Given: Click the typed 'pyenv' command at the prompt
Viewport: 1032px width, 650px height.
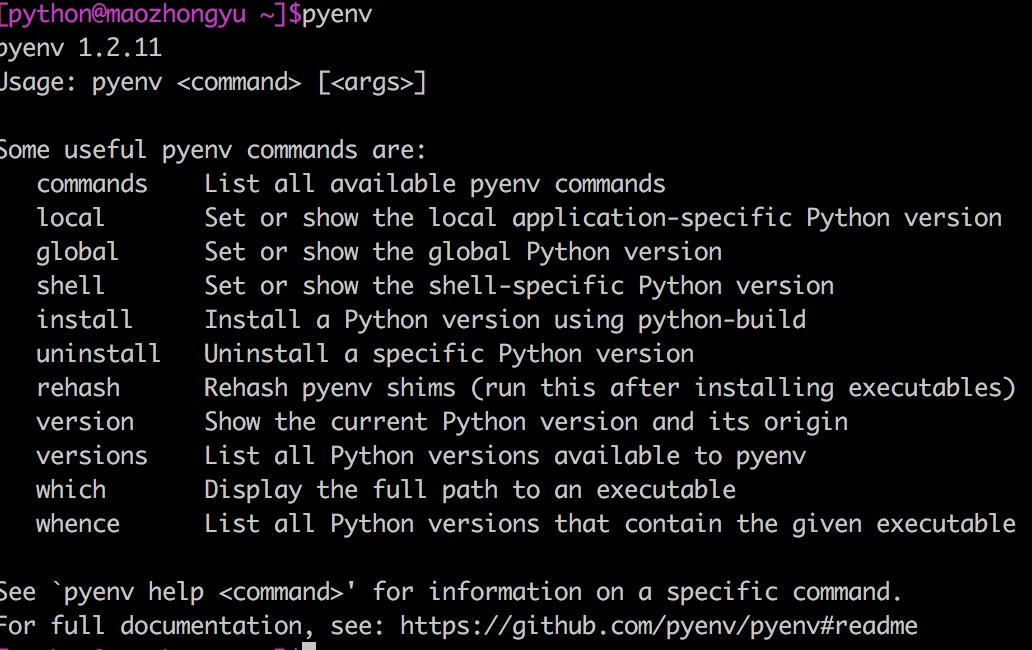Looking at the screenshot, I should click(338, 14).
